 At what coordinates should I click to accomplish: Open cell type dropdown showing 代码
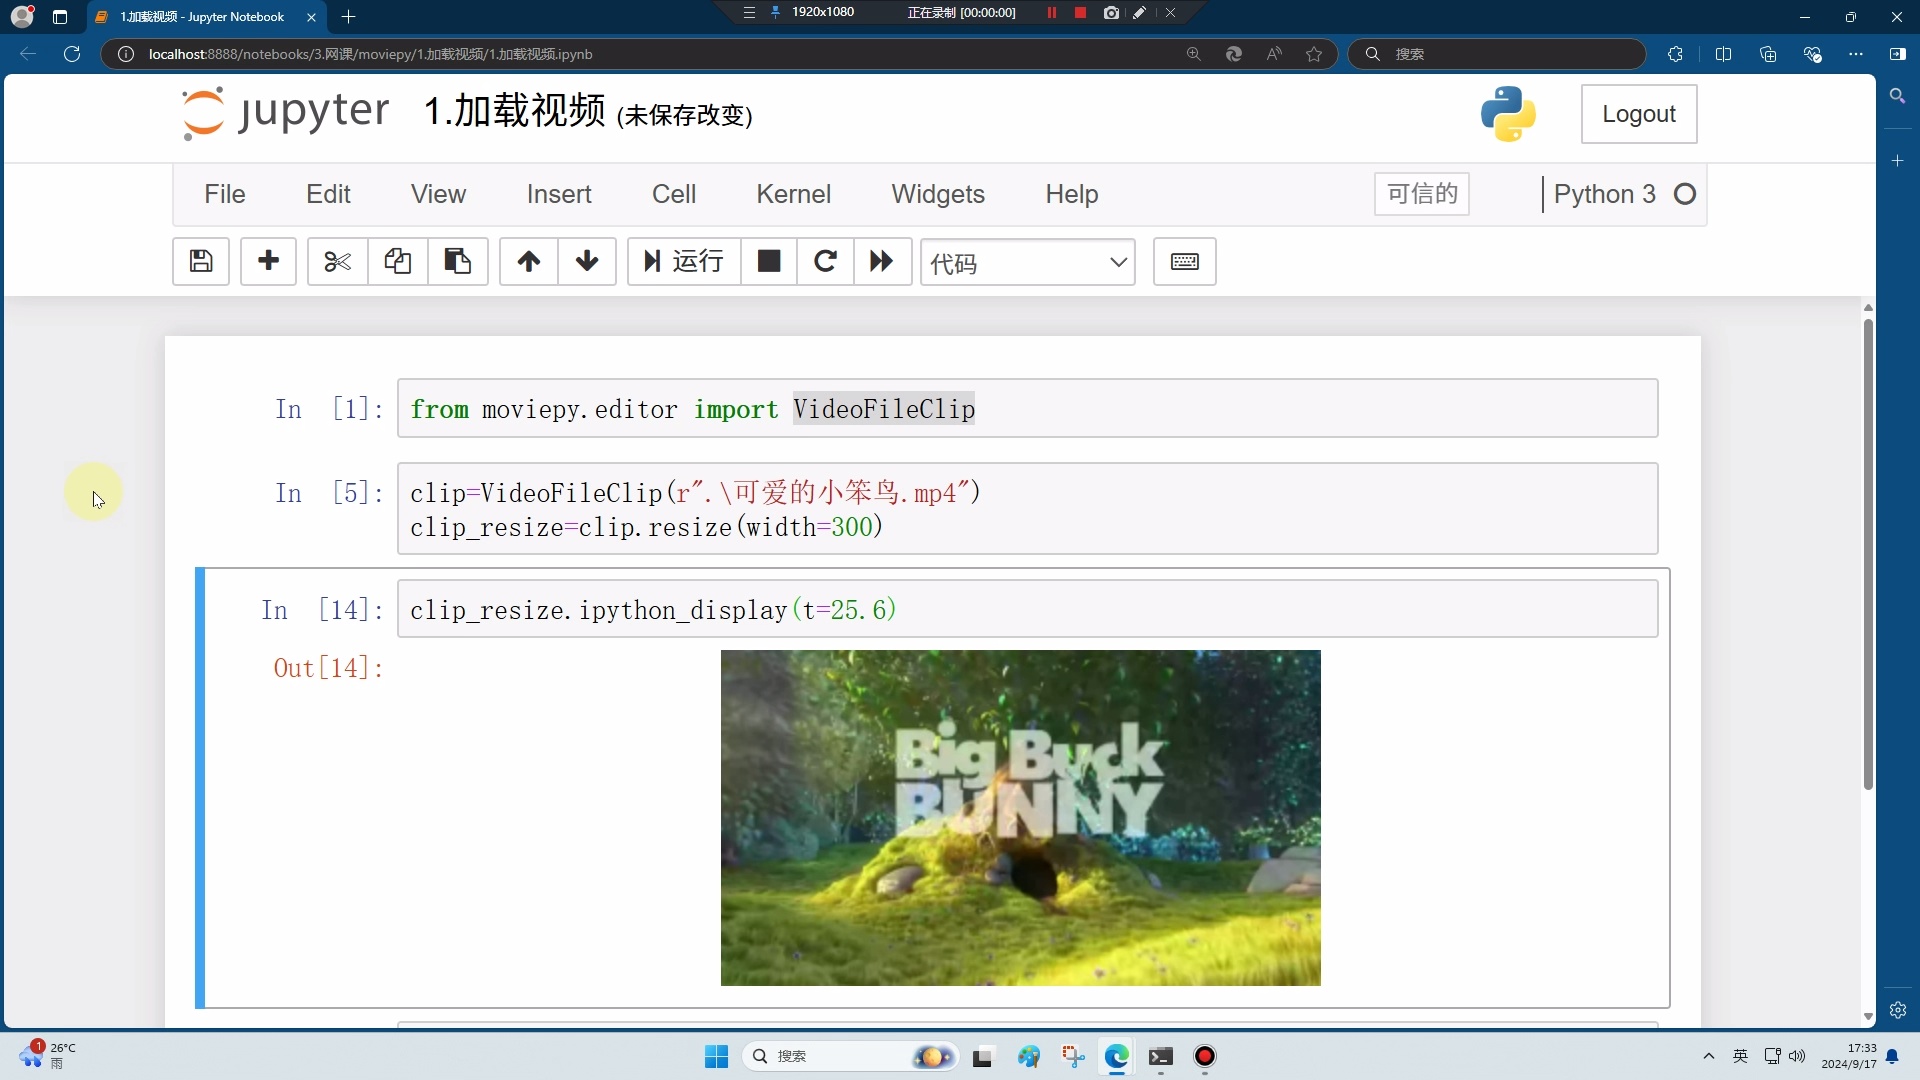tap(1028, 263)
